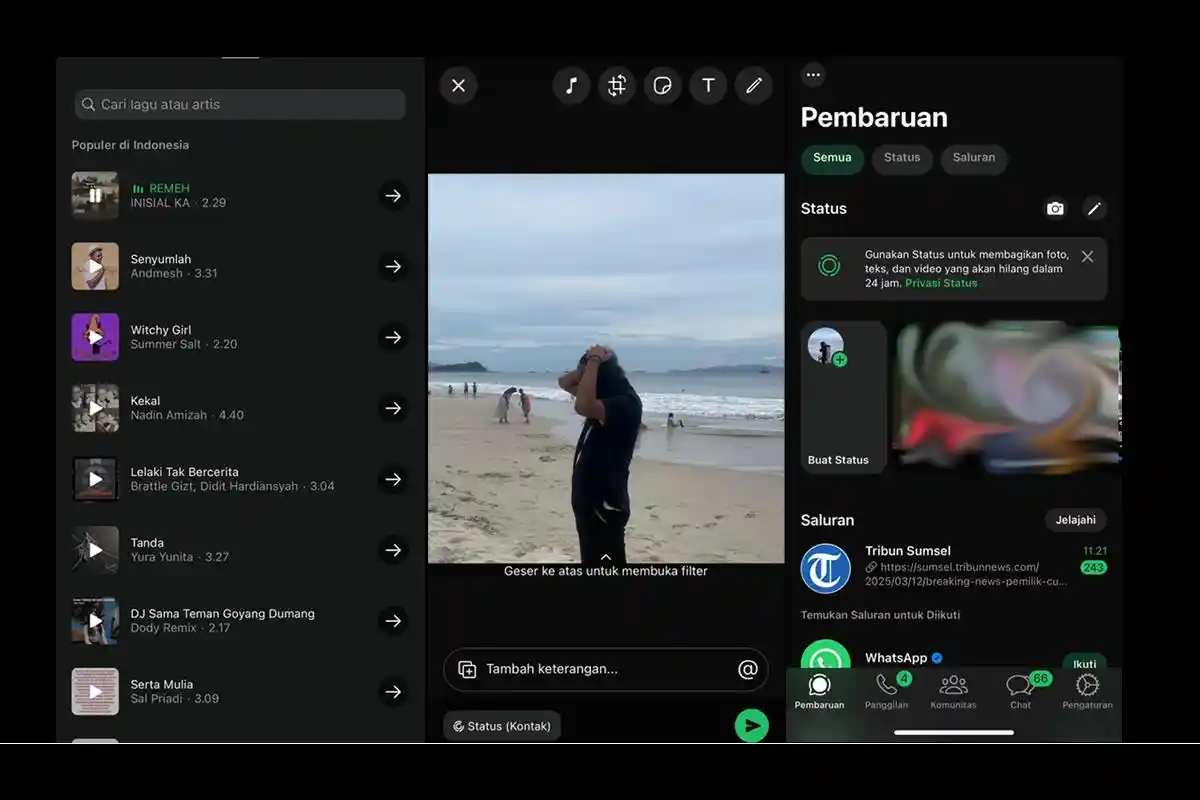Select the drawing pencil tool
This screenshot has width=1200, height=800.
click(x=754, y=85)
